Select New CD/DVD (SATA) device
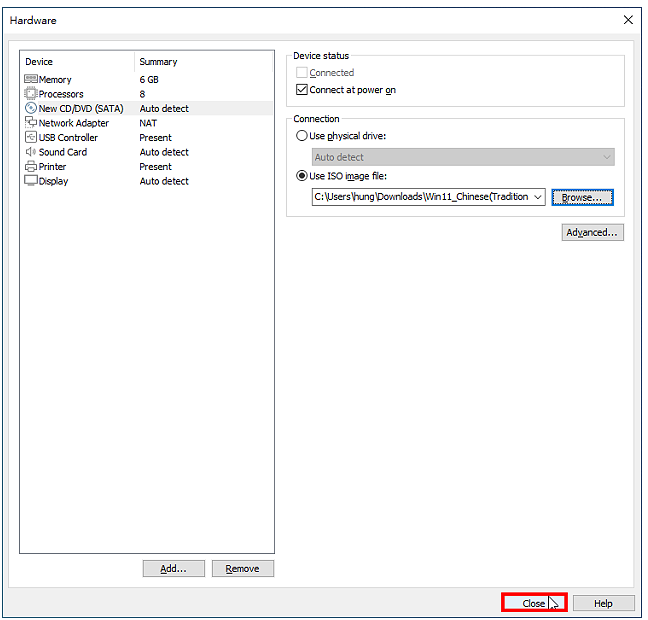This screenshot has height=620, width=648. pyautogui.click(x=148, y=108)
